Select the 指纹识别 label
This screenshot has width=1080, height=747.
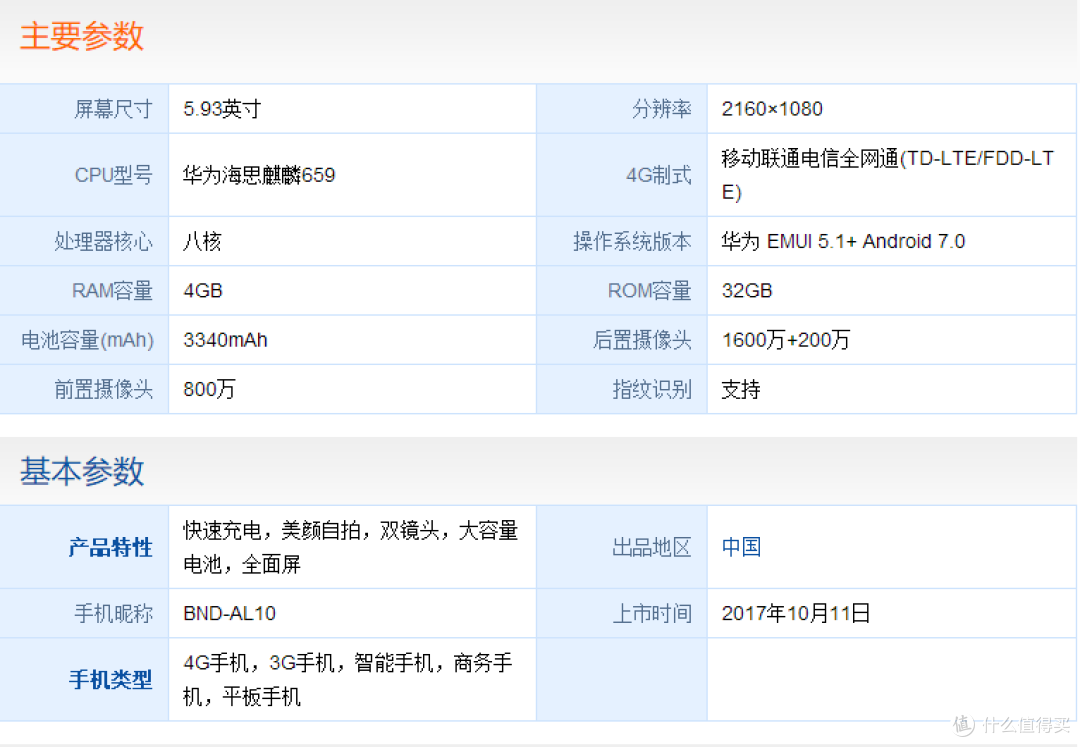[652, 390]
